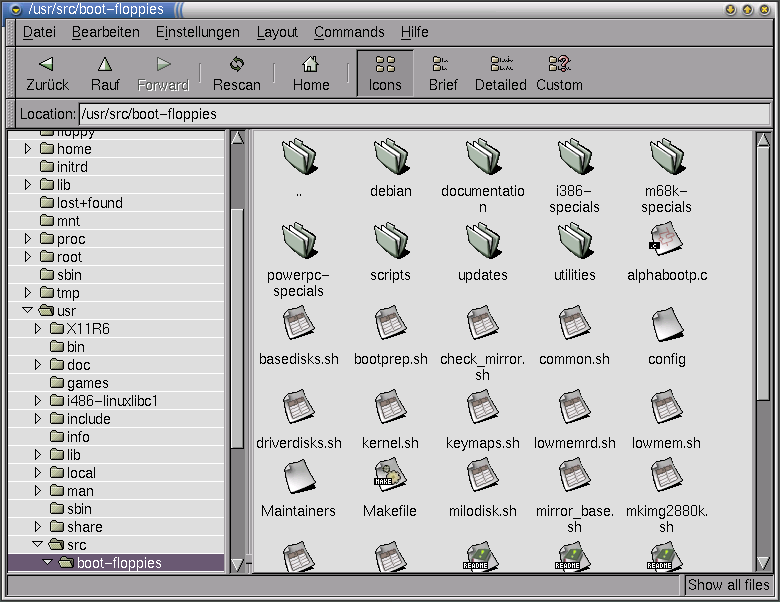This screenshot has width=780, height=602.
Task: Open the Hilfe menu
Action: (414, 32)
